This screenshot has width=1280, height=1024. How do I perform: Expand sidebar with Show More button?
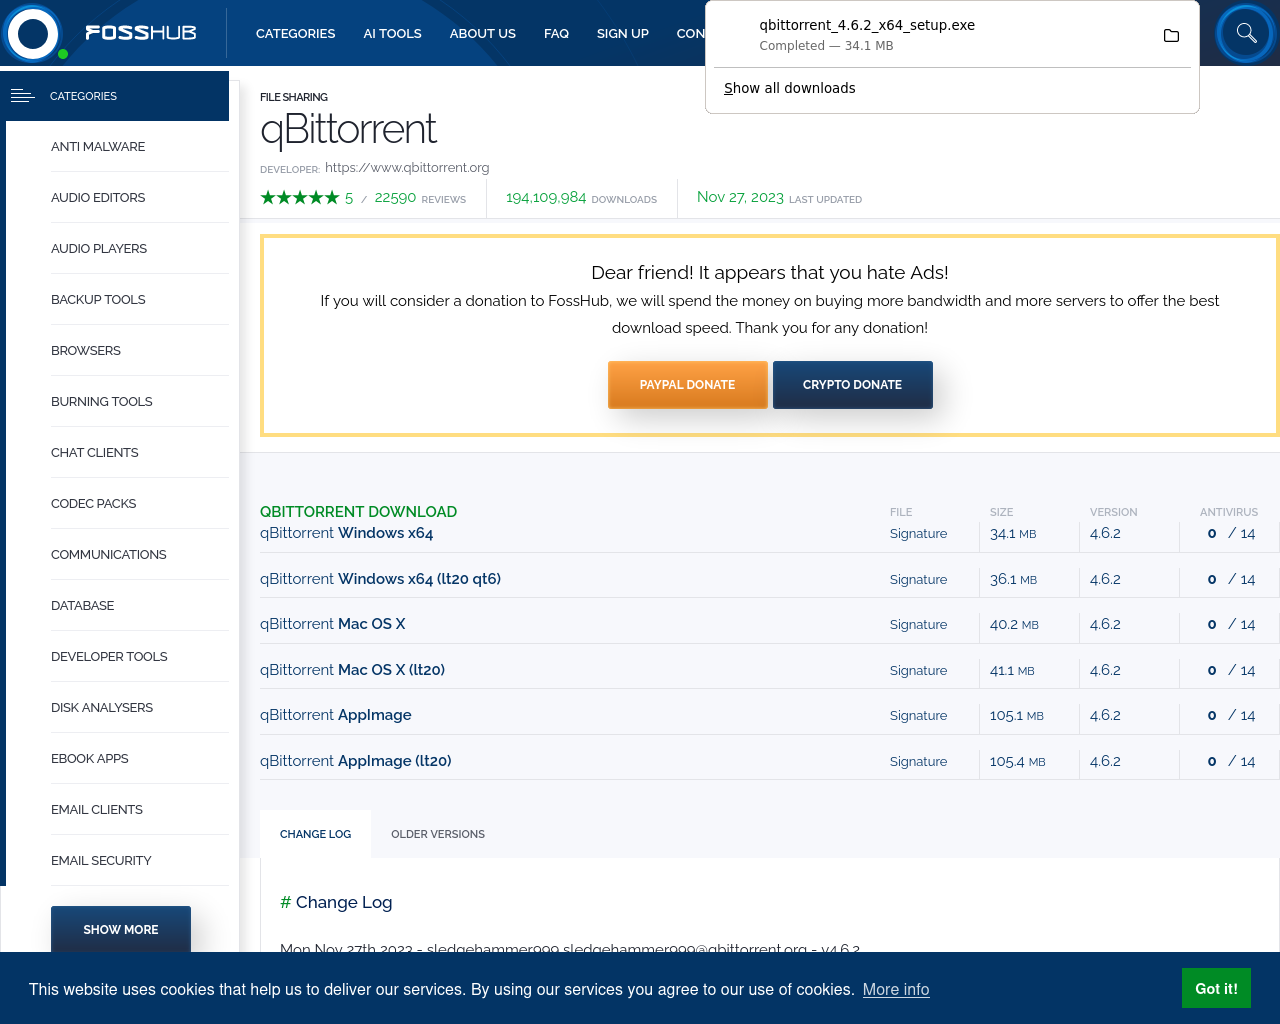(121, 929)
